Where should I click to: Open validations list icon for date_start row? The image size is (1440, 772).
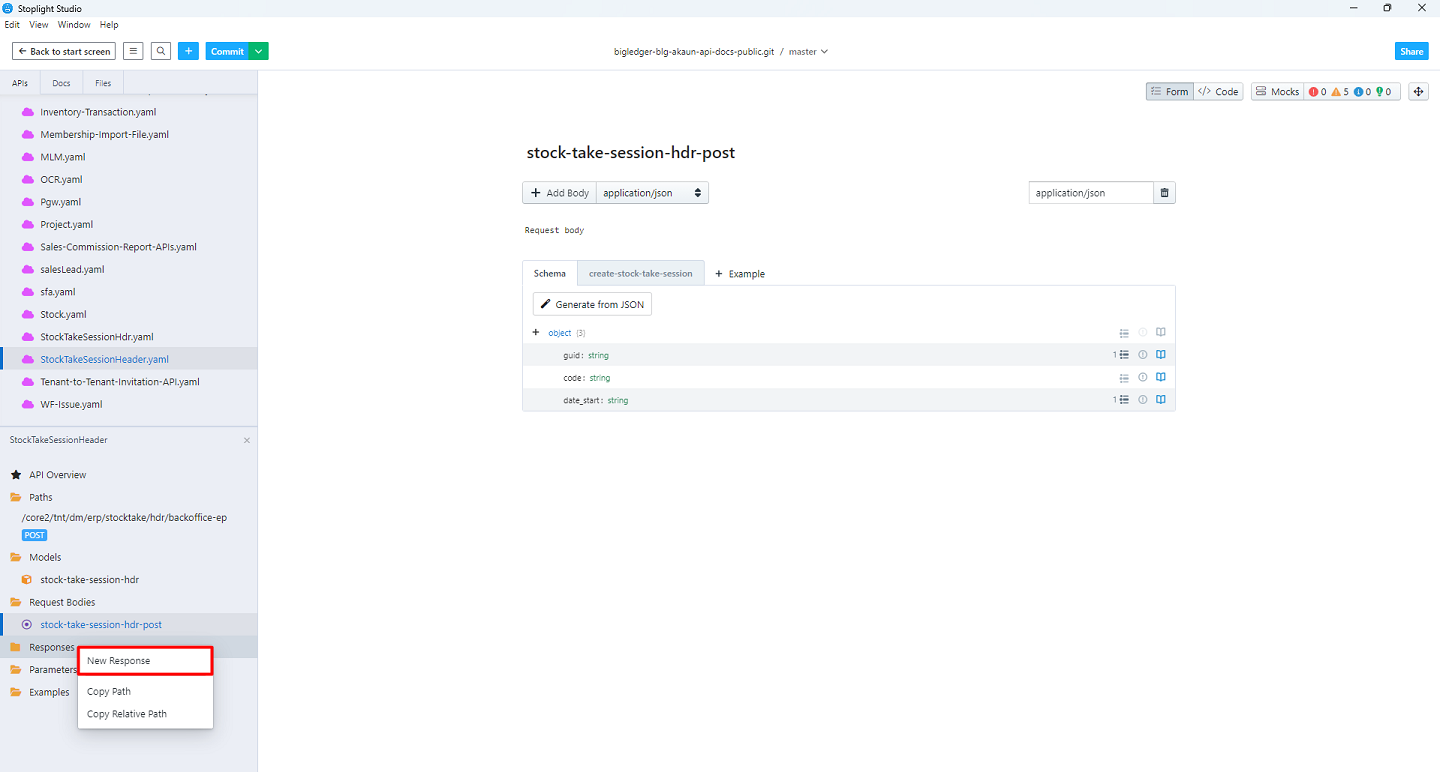click(x=1124, y=400)
